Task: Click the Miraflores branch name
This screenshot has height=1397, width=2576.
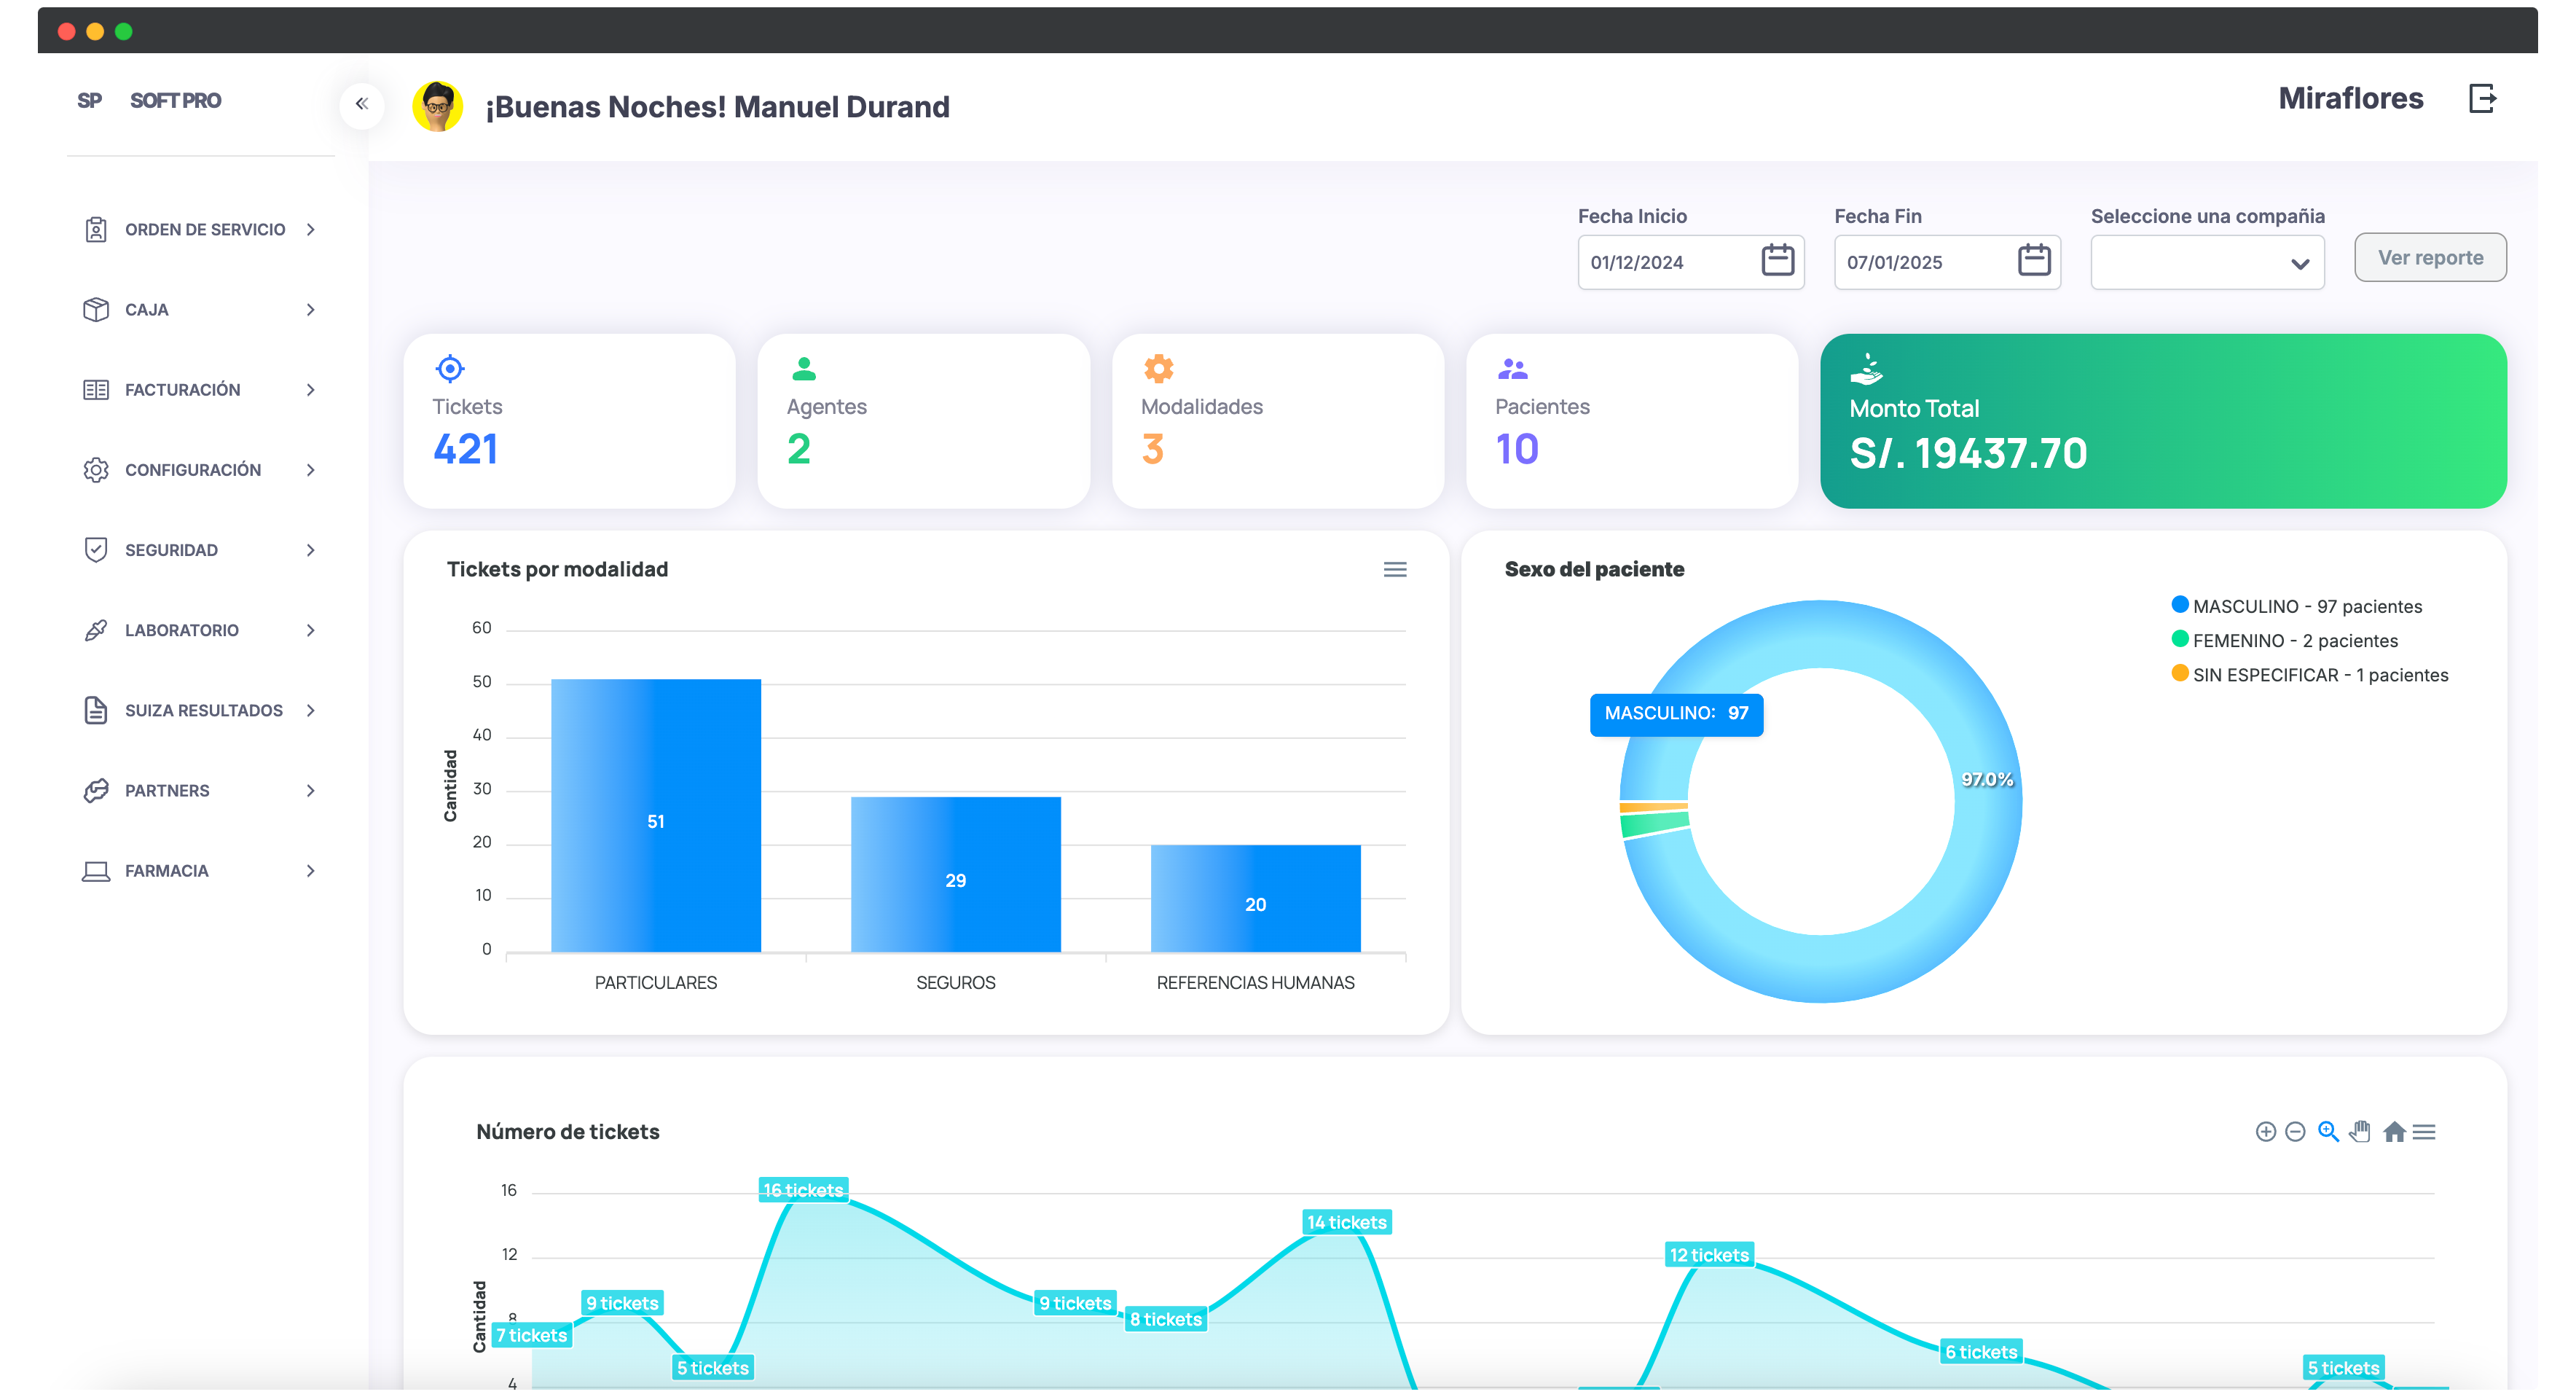Action: pyautogui.click(x=2350, y=98)
